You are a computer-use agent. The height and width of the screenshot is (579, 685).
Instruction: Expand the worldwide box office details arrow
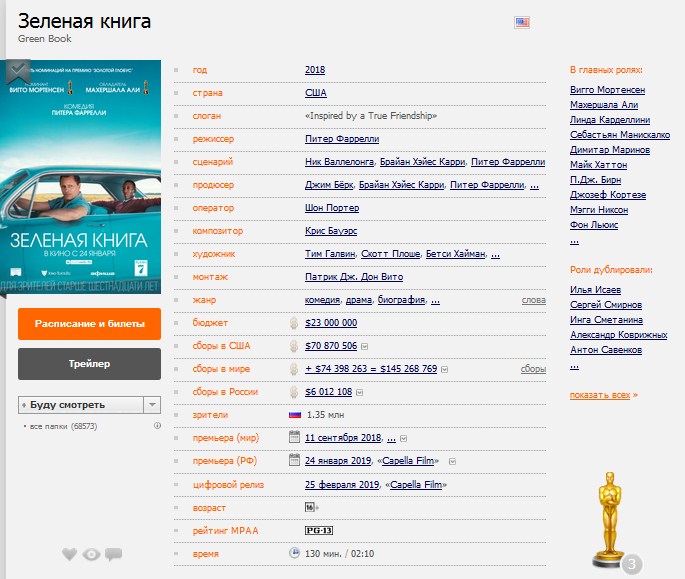446,369
